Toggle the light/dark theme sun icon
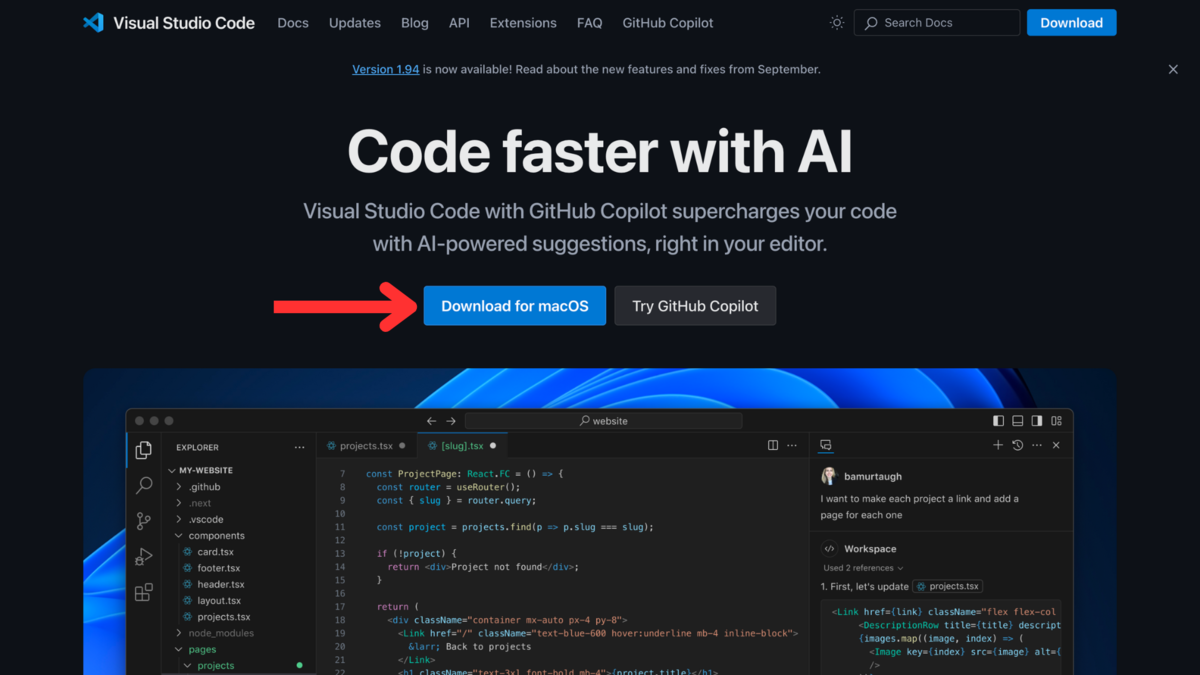Image resolution: width=1200 pixels, height=675 pixels. [x=837, y=23]
